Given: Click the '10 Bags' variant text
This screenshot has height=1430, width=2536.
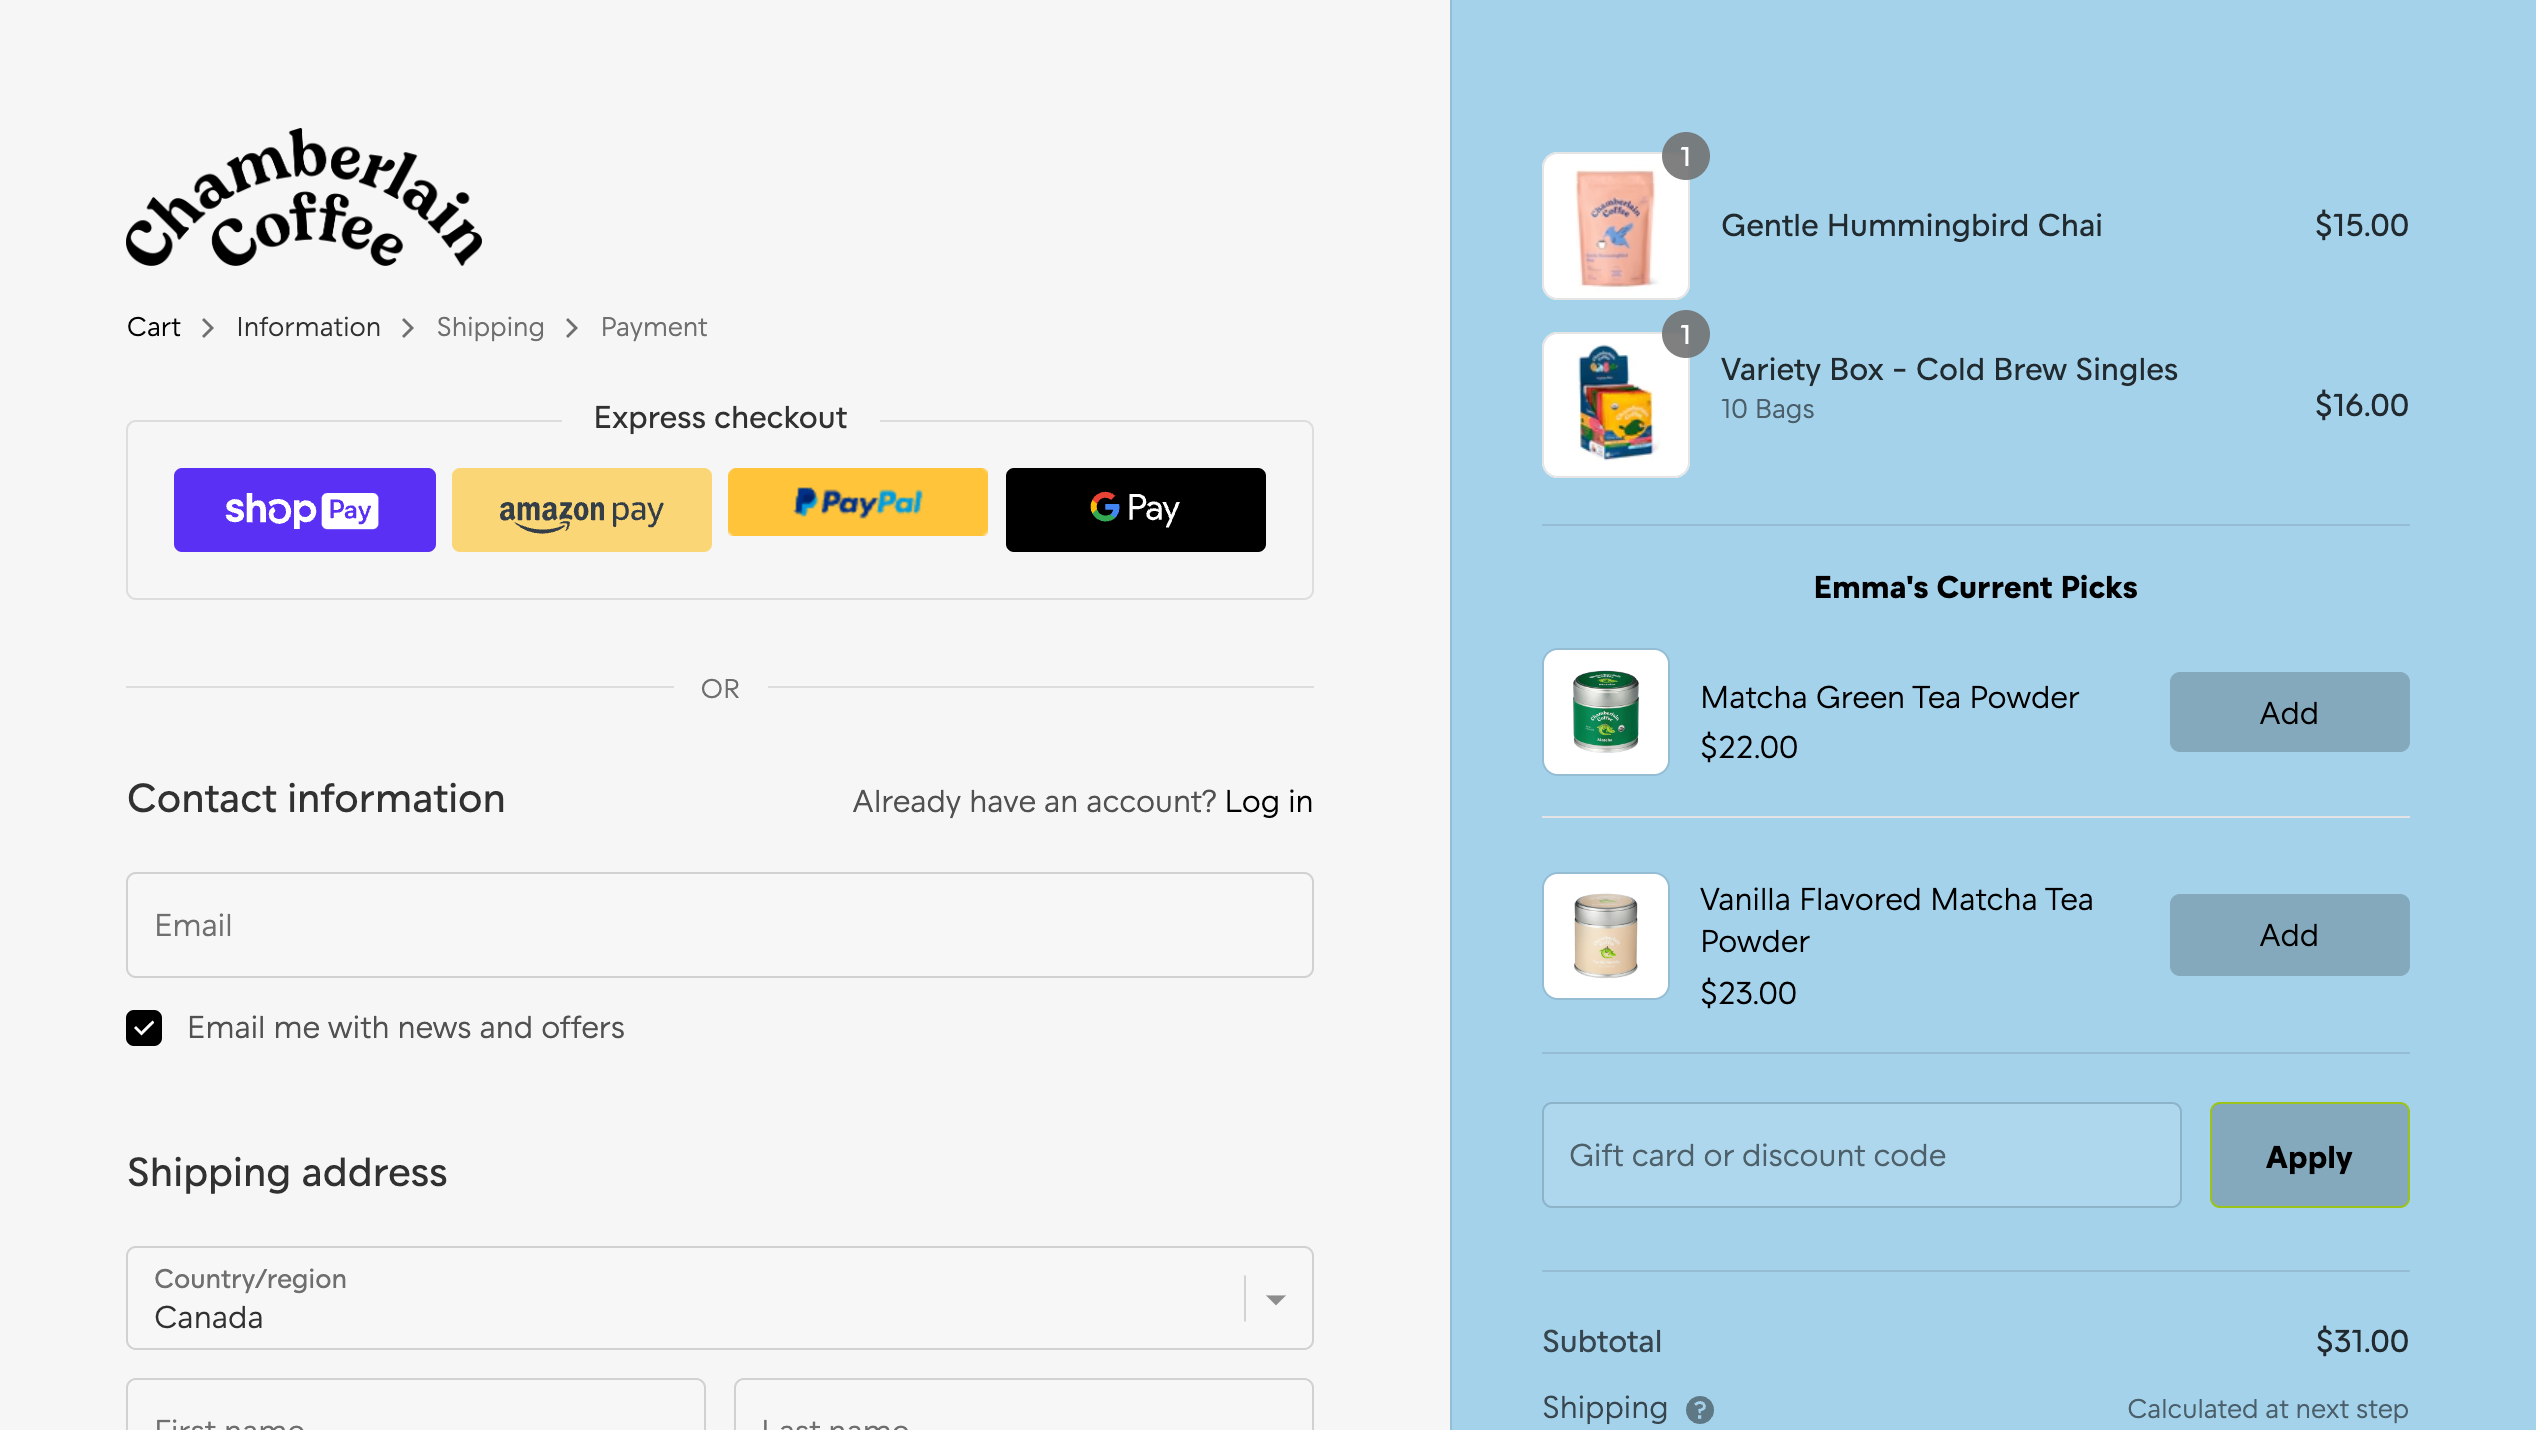Looking at the screenshot, I should point(1767,409).
